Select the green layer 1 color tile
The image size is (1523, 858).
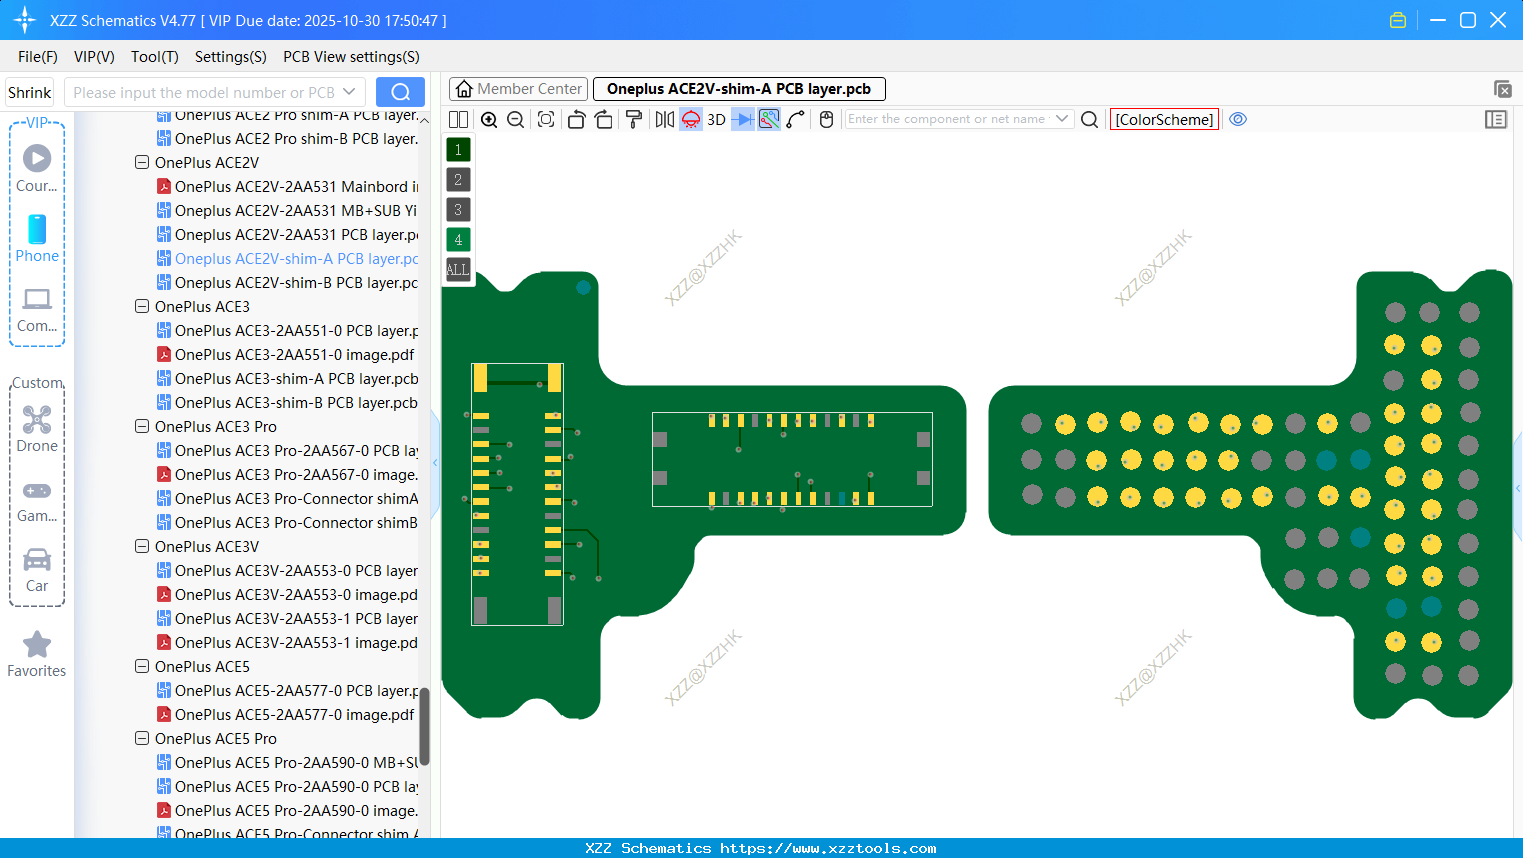[458, 149]
